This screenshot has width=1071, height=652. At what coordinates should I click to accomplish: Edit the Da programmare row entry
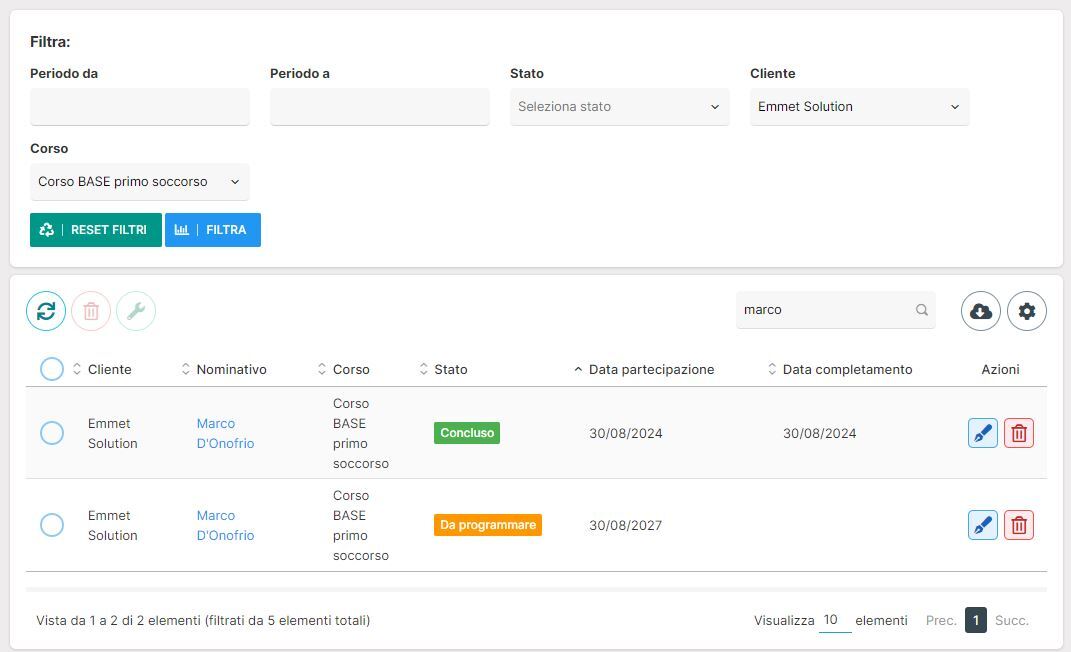point(982,525)
